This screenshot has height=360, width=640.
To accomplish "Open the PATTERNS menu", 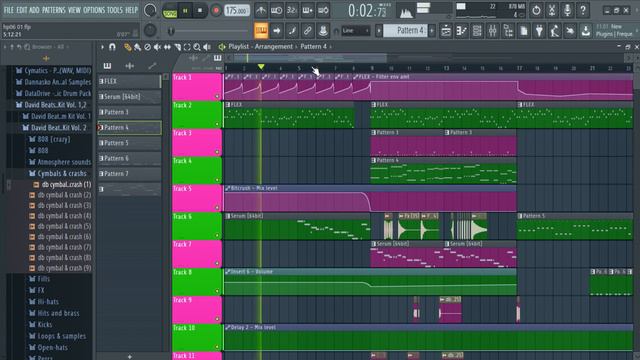I will click(x=53, y=10).
